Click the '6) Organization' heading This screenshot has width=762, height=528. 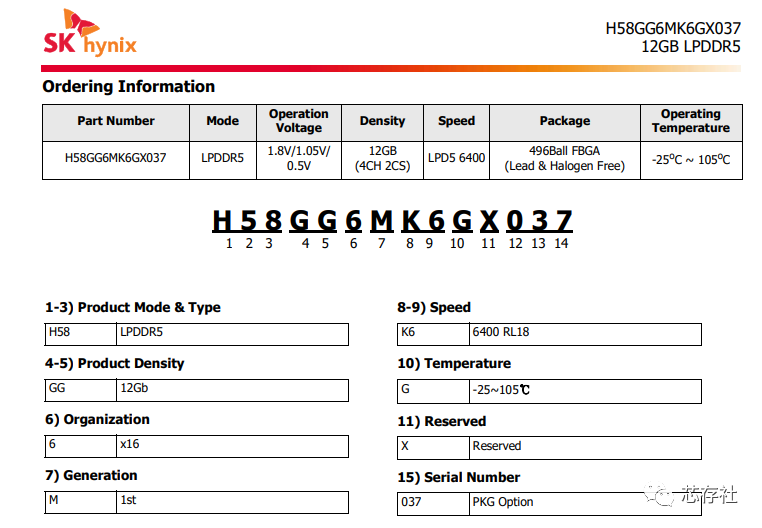pyautogui.click(x=97, y=420)
